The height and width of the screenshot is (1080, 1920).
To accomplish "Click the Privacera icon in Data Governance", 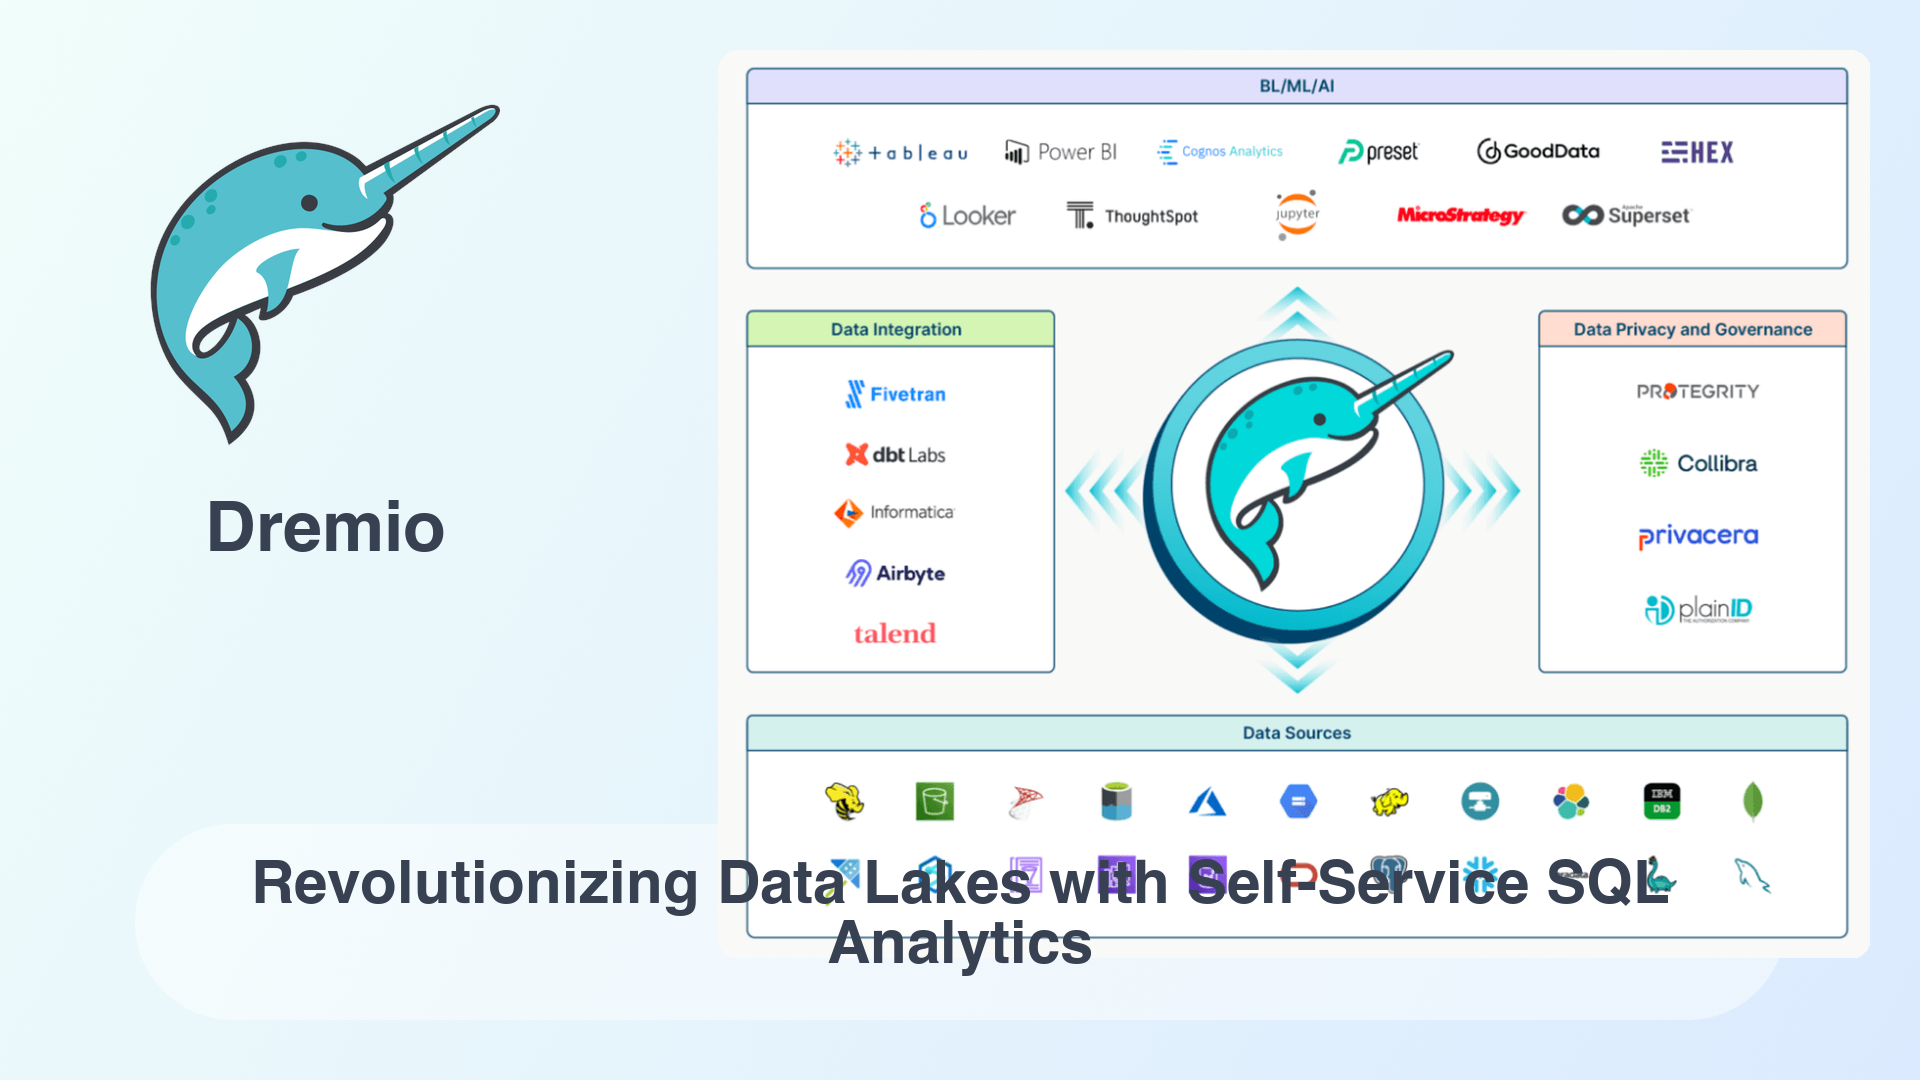I will point(1695,534).
